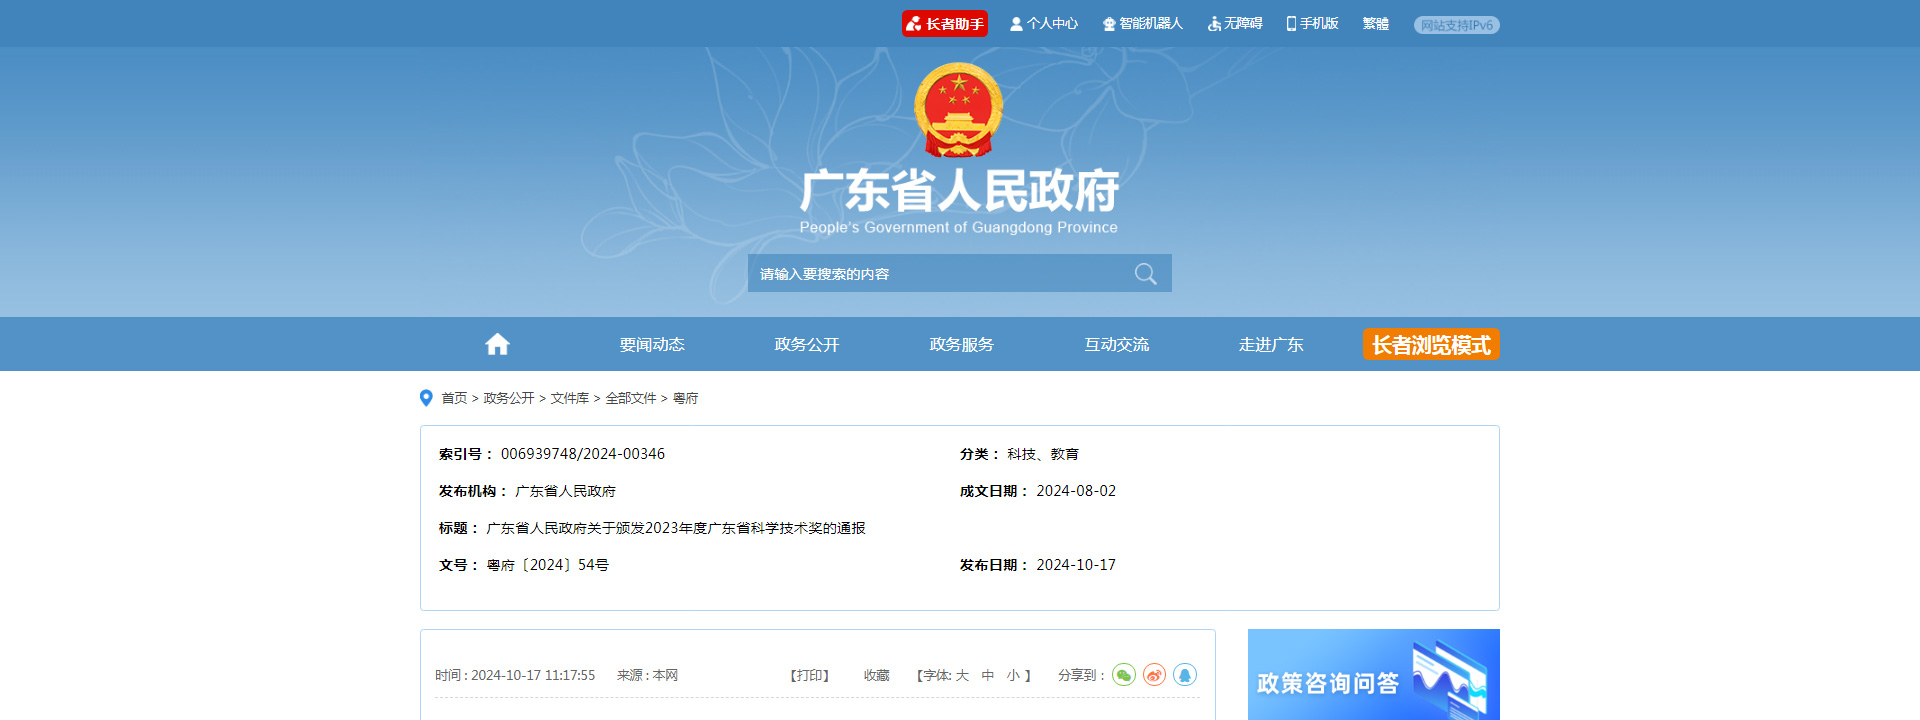Click the national emblem logo
This screenshot has height=720, width=1920.
click(958, 110)
